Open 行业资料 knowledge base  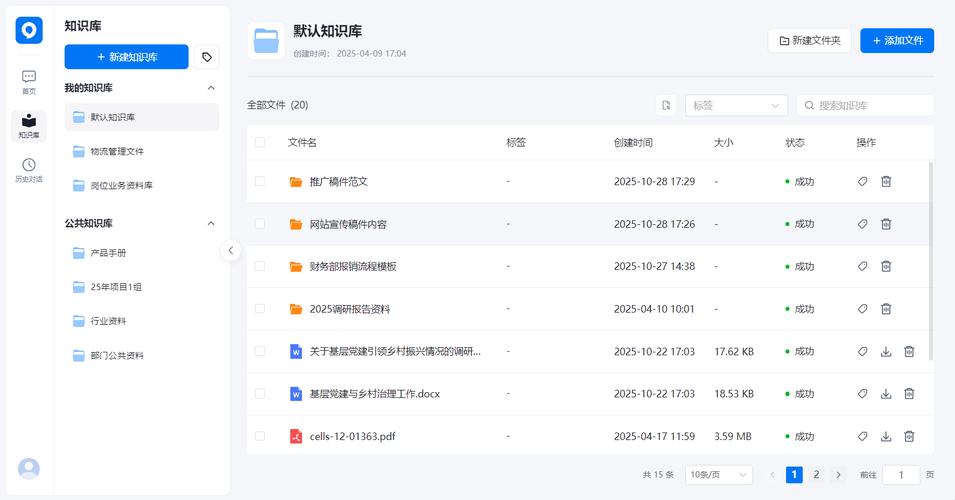pos(142,321)
